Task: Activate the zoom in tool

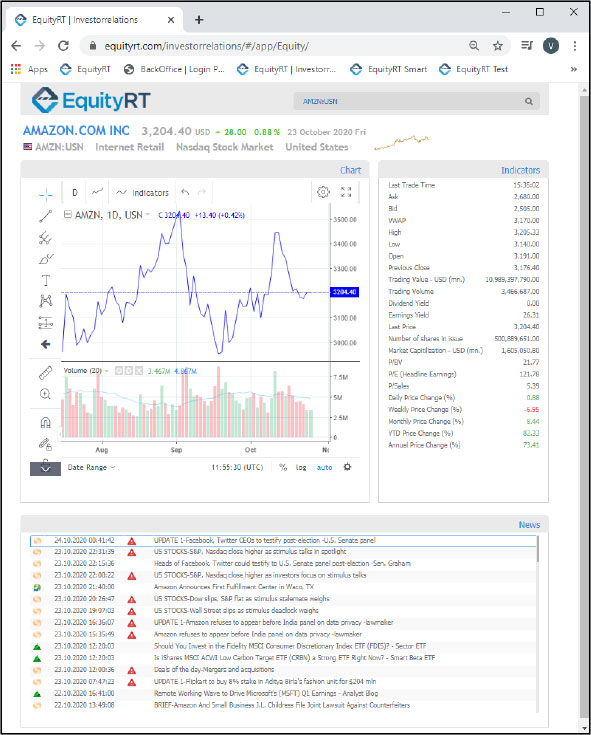Action: pos(45,394)
